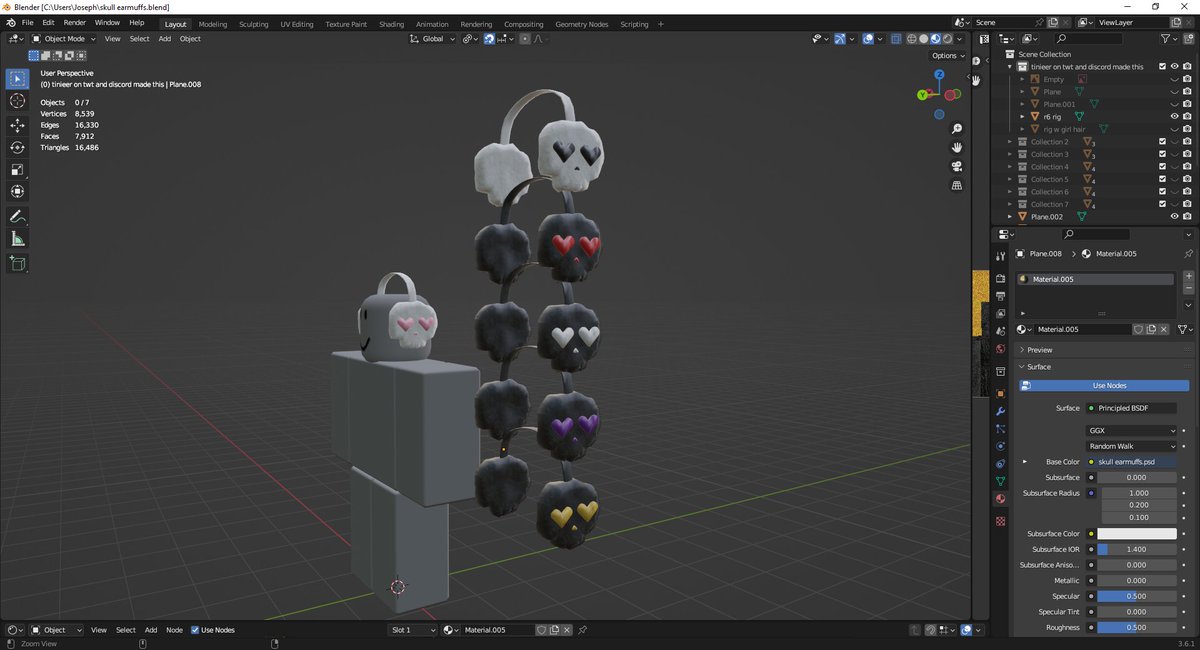Open the Object Mode dropdown

point(64,39)
